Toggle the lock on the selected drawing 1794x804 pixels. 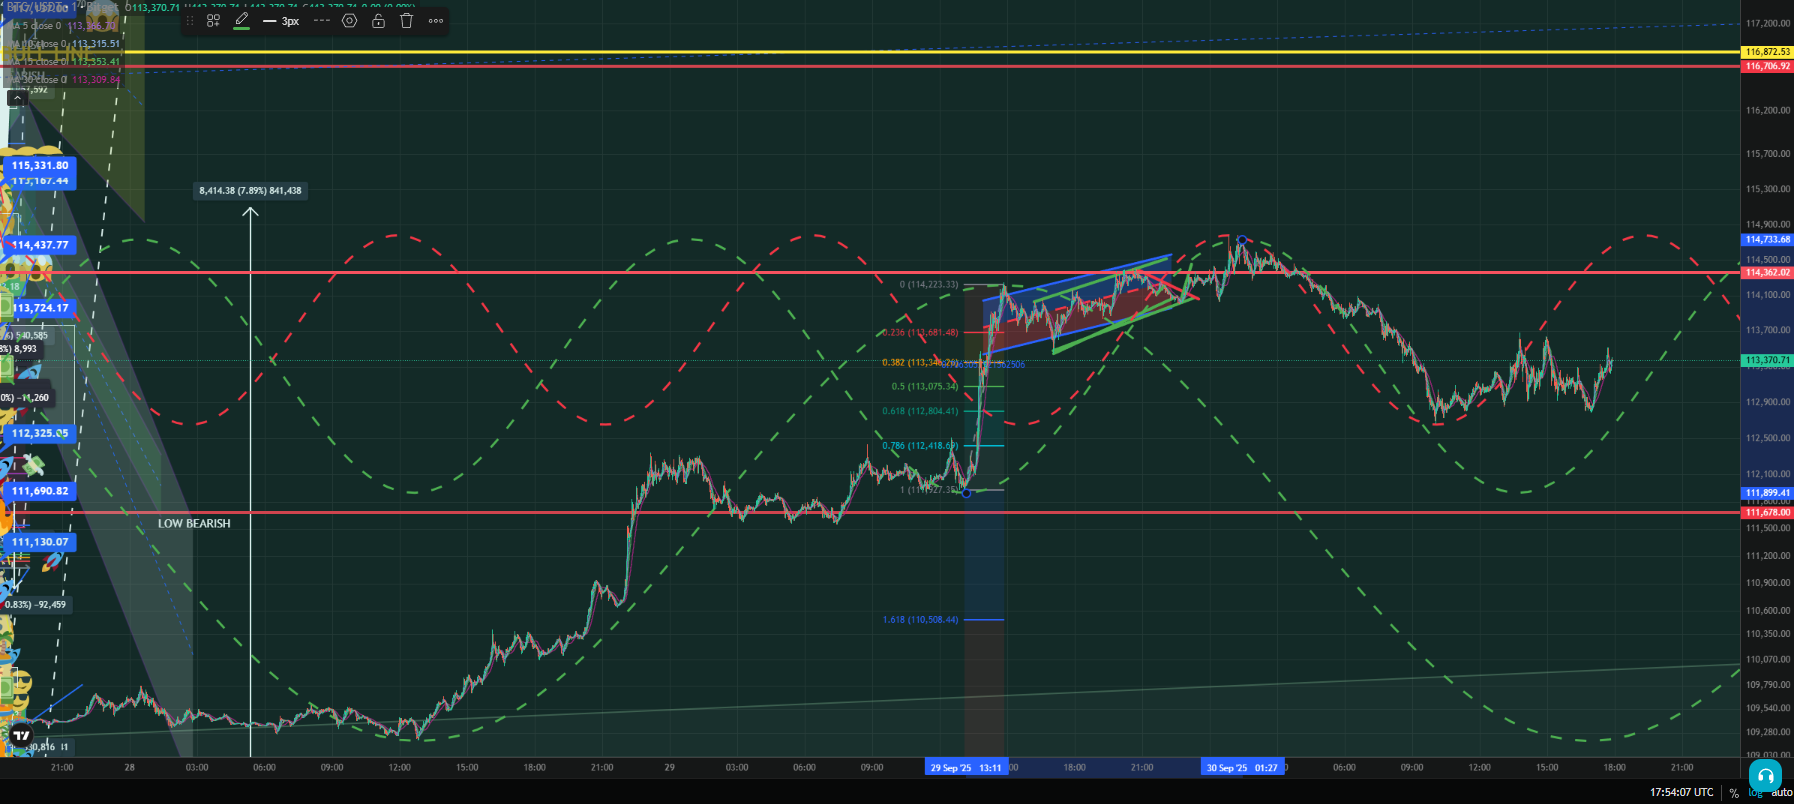378,20
